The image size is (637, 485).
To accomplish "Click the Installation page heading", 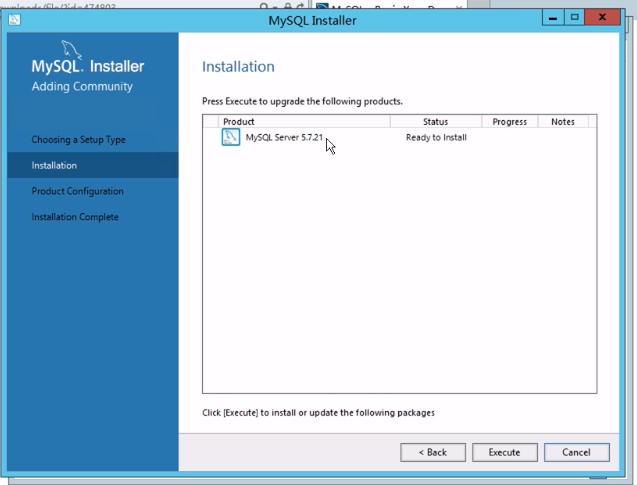I will pos(238,67).
